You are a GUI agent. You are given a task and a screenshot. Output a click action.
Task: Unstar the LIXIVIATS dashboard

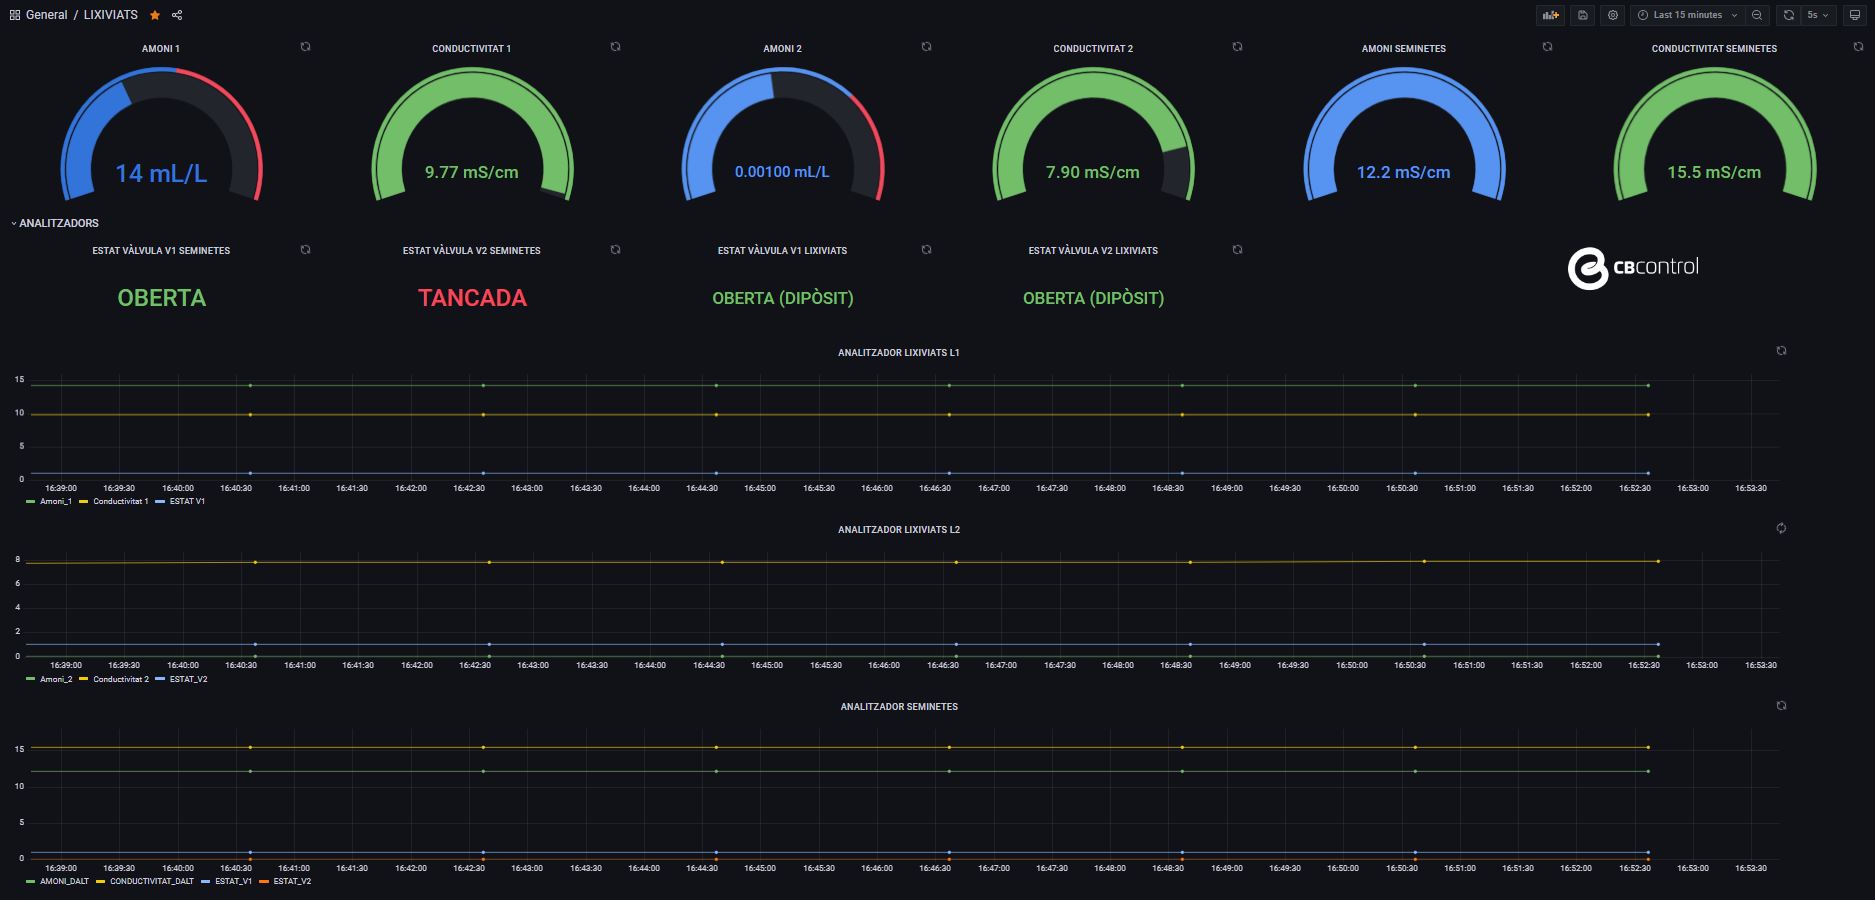point(154,15)
